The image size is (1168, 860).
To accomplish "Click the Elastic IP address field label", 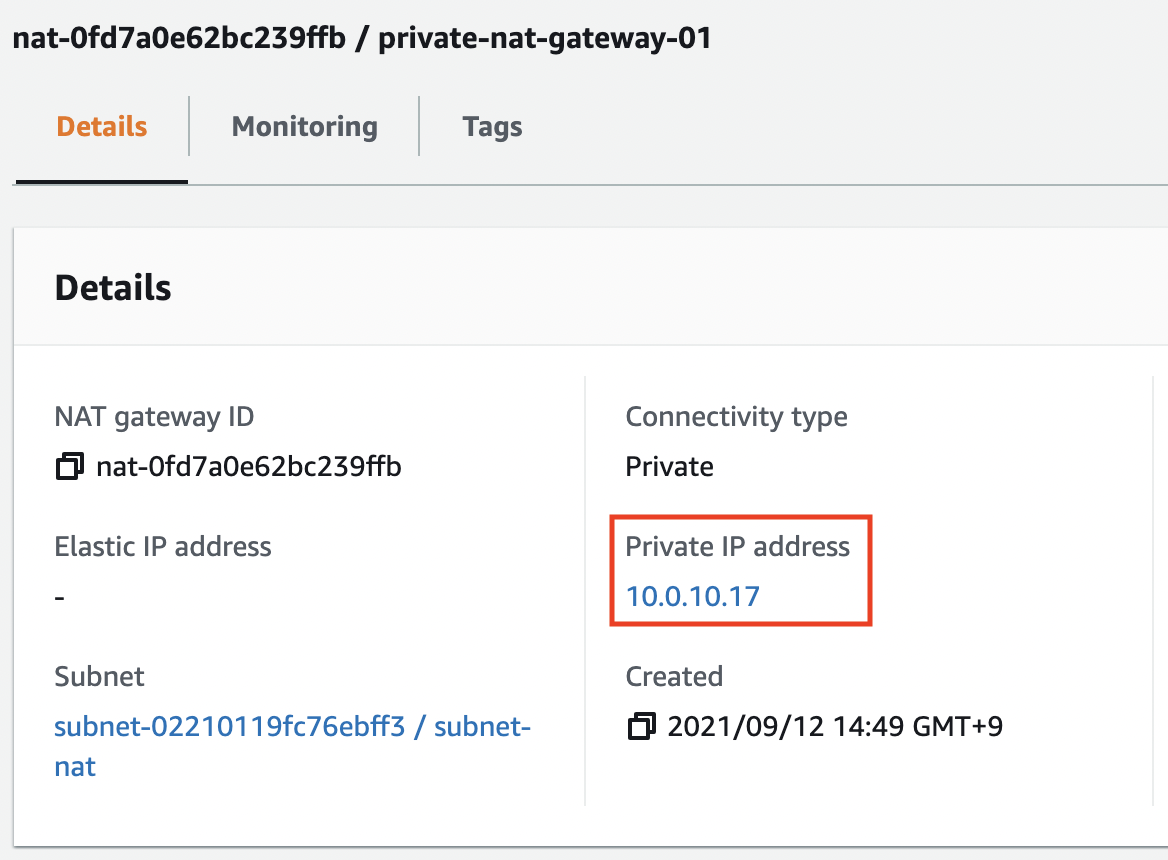I will coord(162,546).
